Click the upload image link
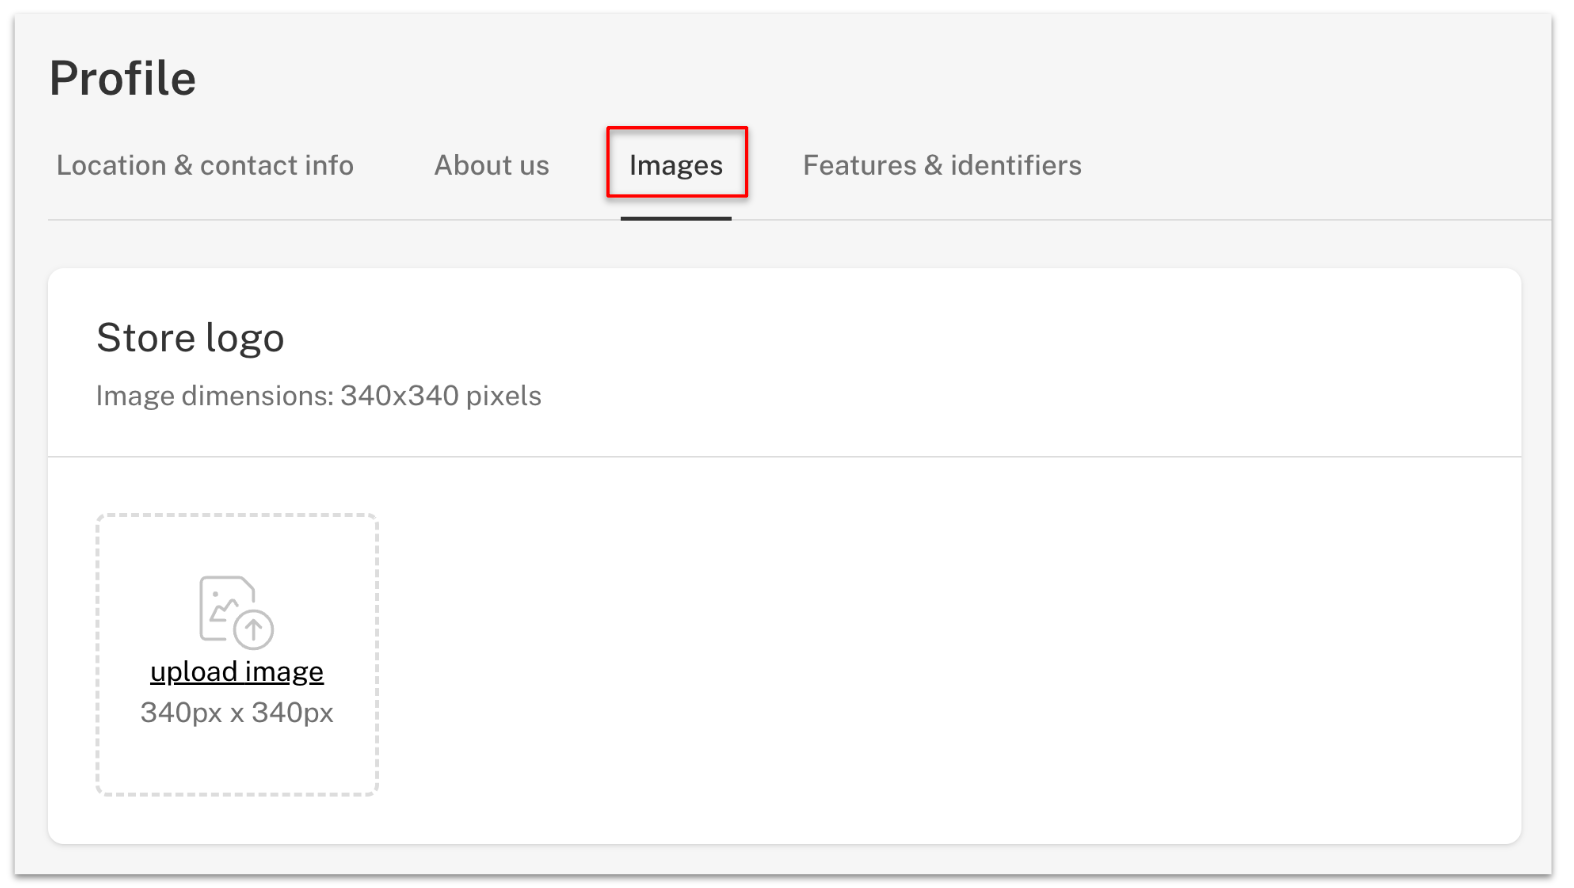The image size is (1574, 888). pos(237,671)
